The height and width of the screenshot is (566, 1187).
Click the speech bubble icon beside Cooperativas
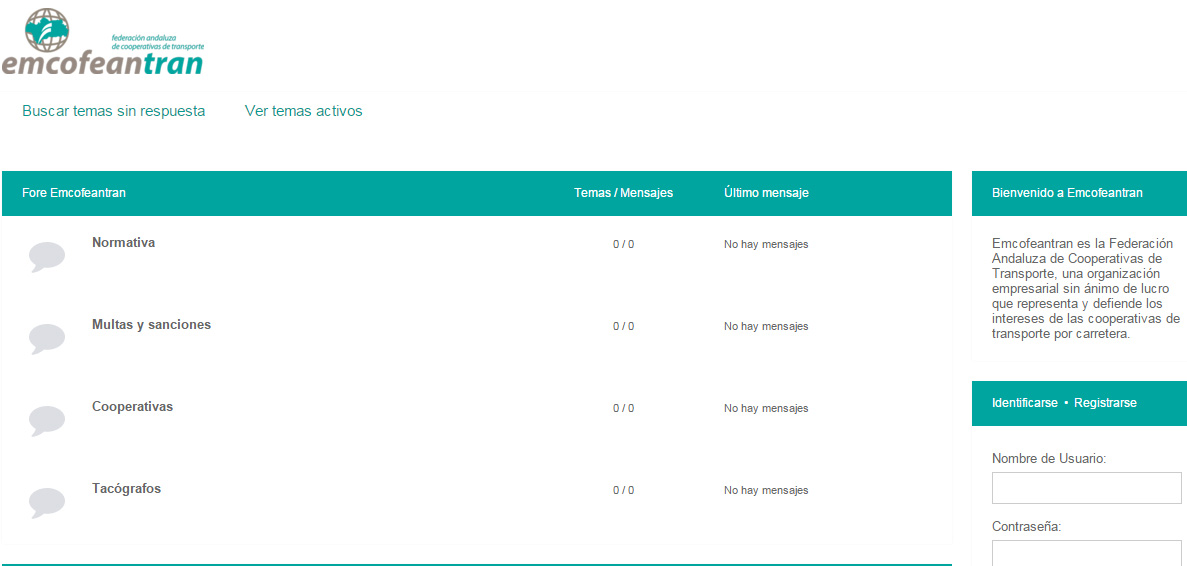[x=47, y=421]
